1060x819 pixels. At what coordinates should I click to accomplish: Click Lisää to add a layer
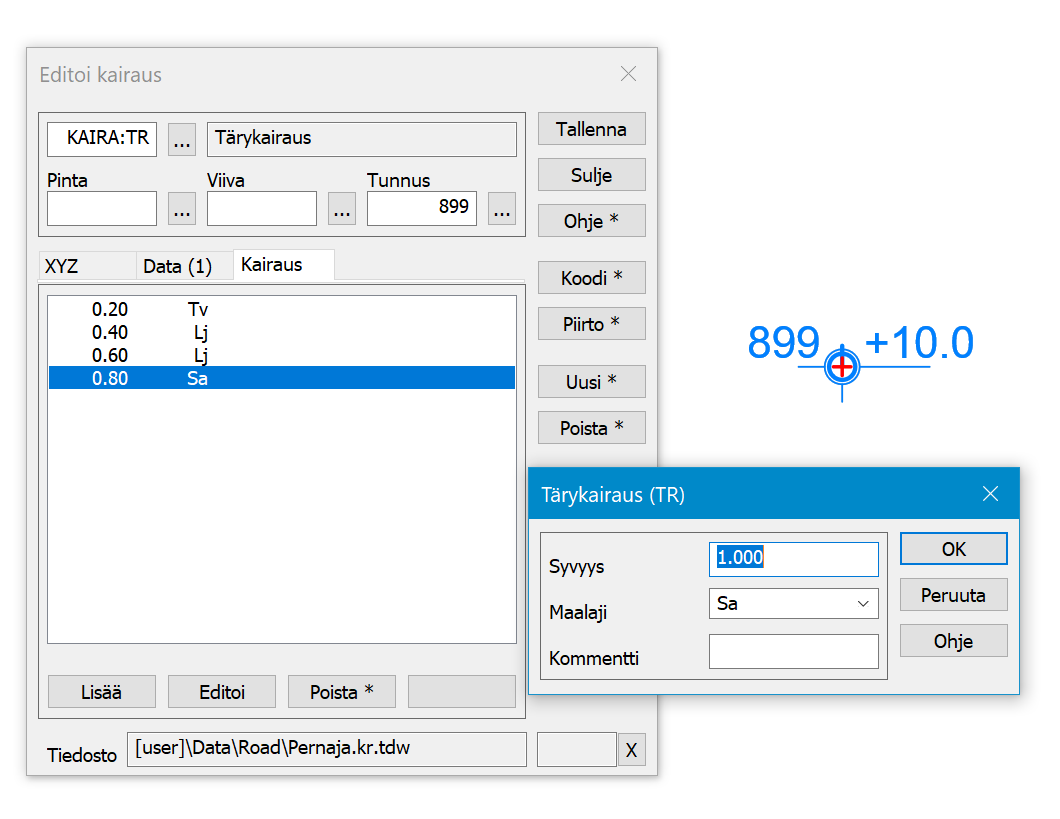[x=102, y=692]
